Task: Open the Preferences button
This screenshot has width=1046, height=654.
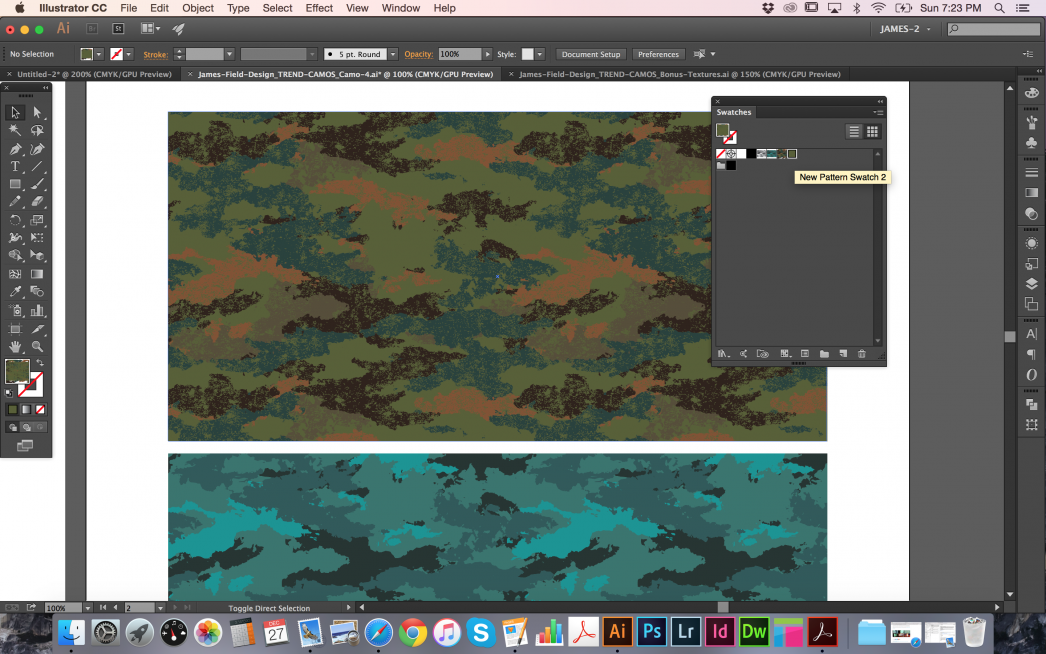Action: 658,54
